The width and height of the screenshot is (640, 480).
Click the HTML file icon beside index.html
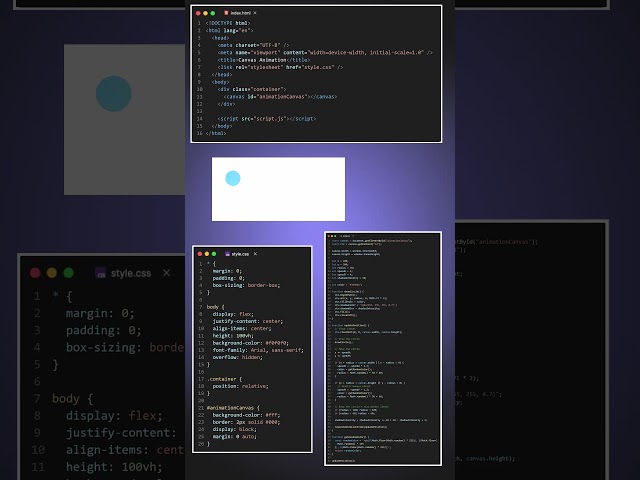(226, 13)
